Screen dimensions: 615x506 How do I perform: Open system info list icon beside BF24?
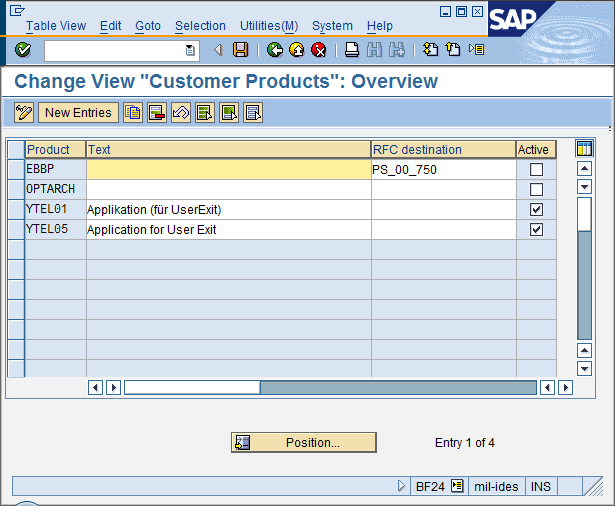pos(457,486)
